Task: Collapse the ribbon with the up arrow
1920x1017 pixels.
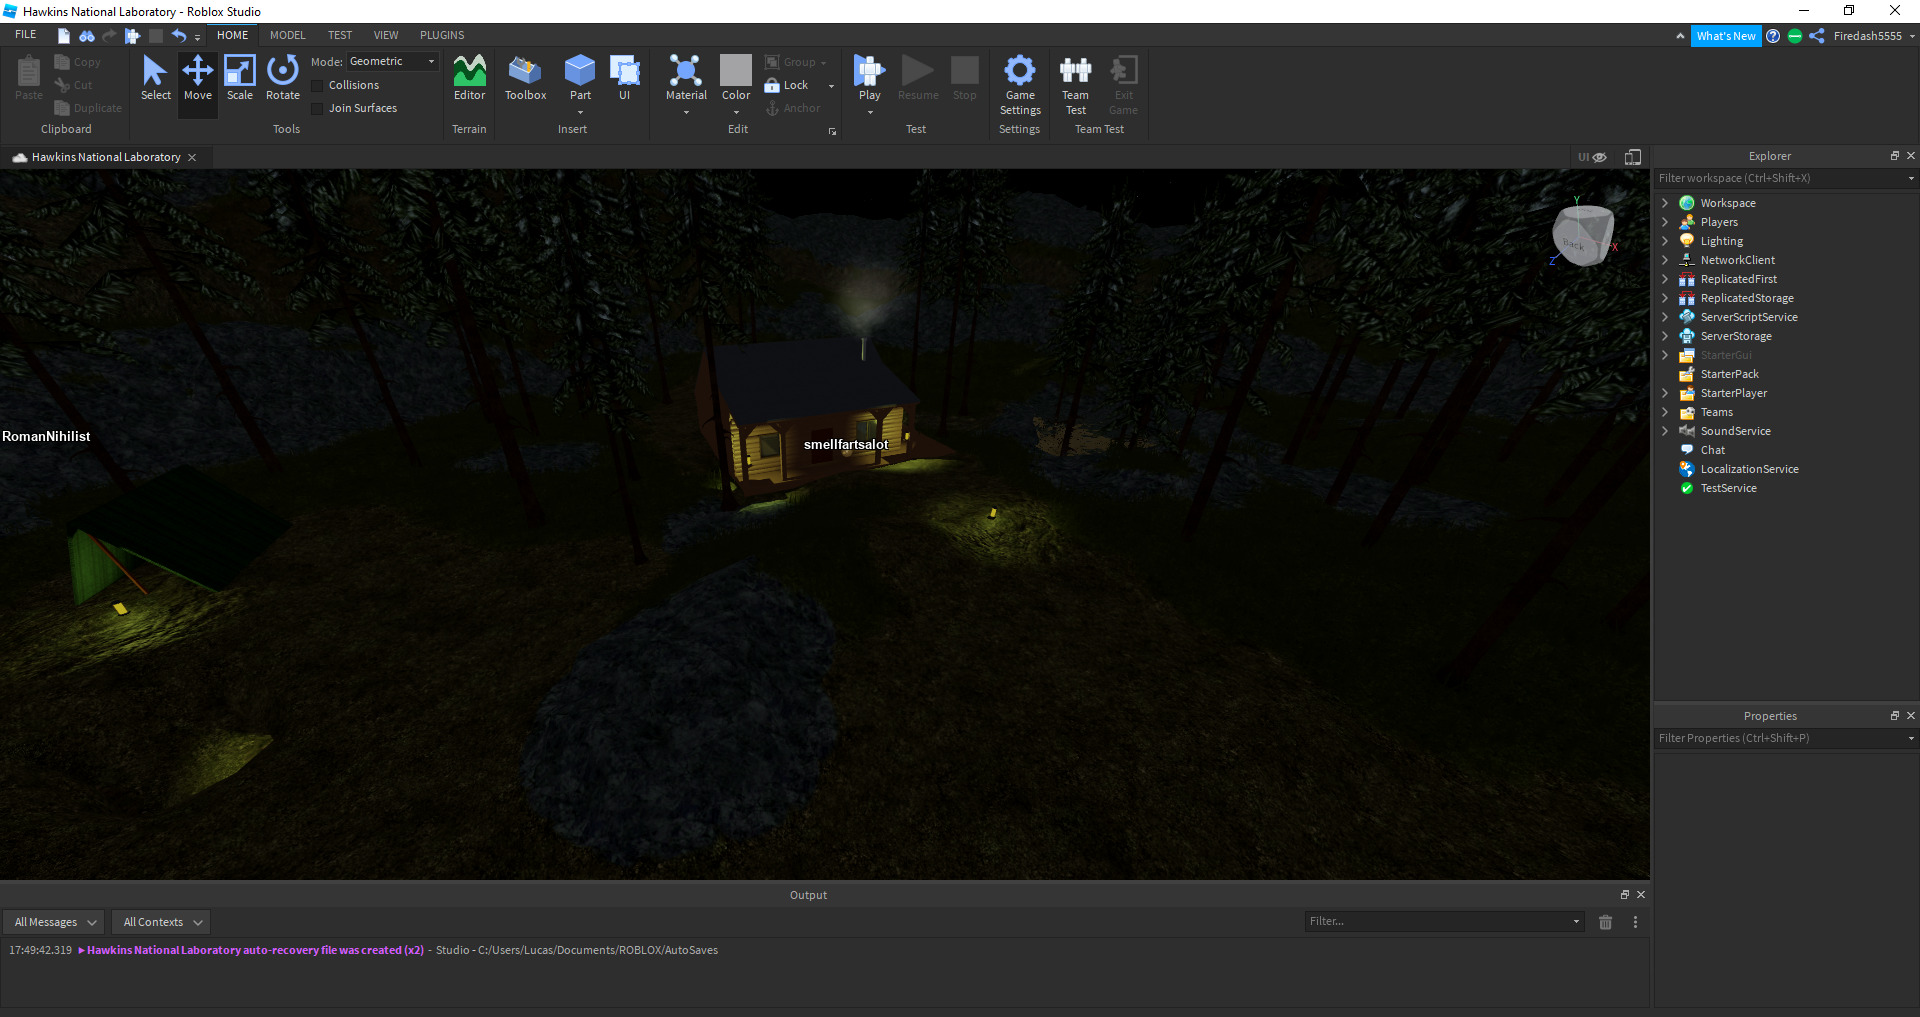Action: pyautogui.click(x=1680, y=36)
